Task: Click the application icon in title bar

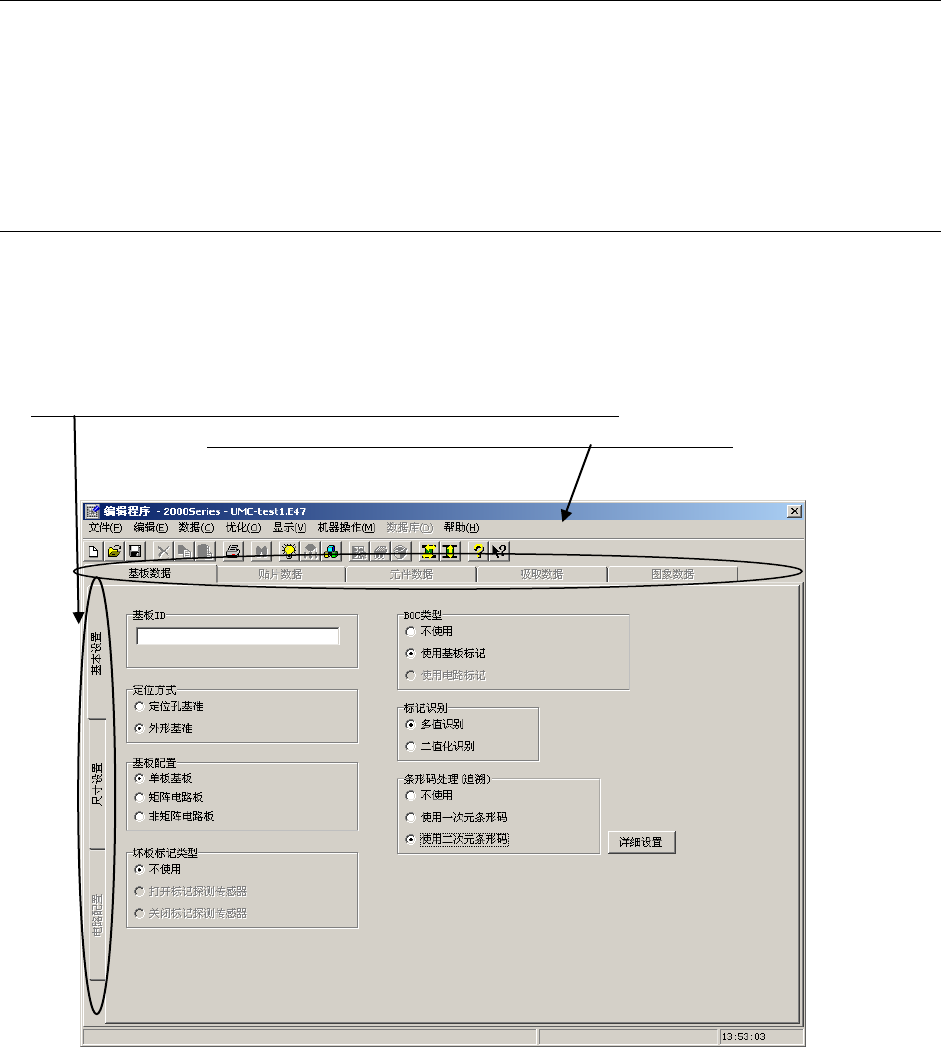Action: tap(93, 511)
